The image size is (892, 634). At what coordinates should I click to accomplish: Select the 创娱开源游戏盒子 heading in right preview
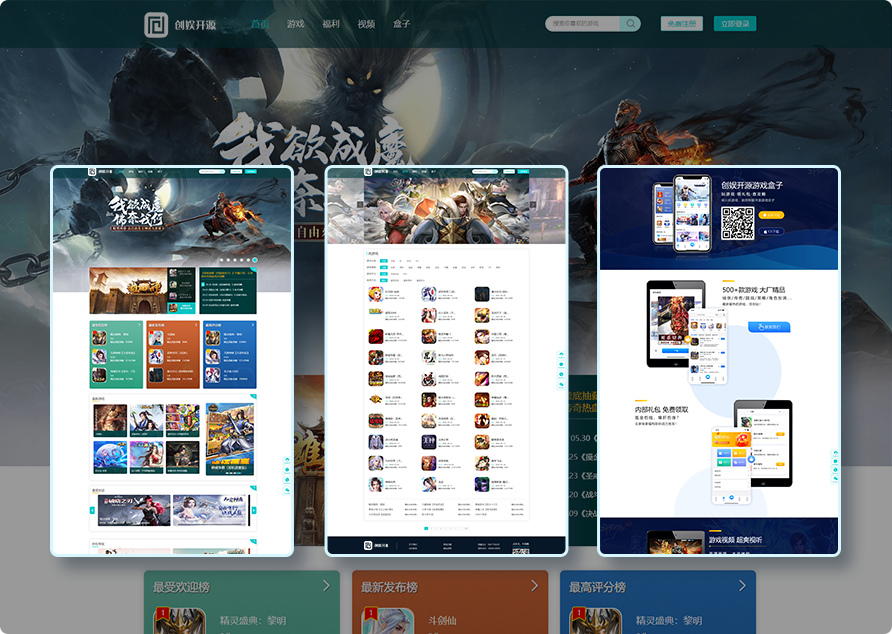[752, 186]
